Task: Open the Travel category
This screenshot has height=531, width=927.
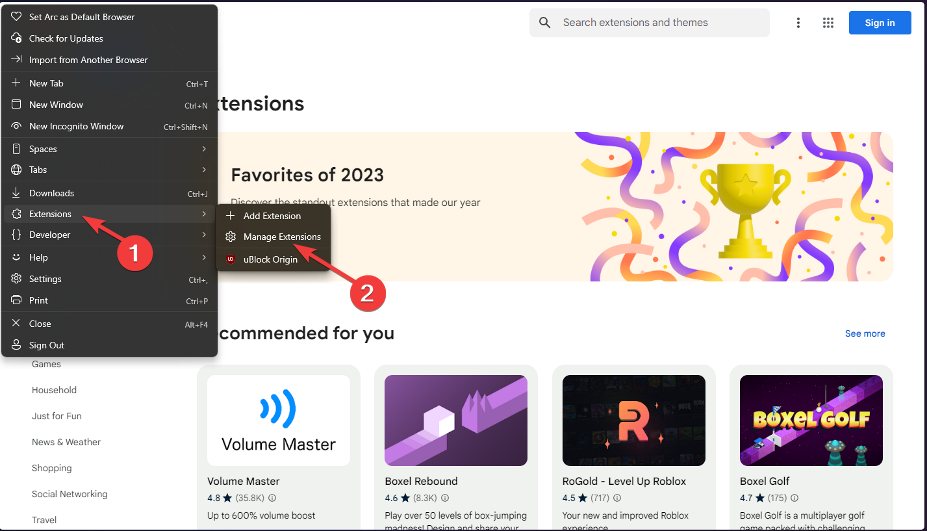Action: (44, 520)
